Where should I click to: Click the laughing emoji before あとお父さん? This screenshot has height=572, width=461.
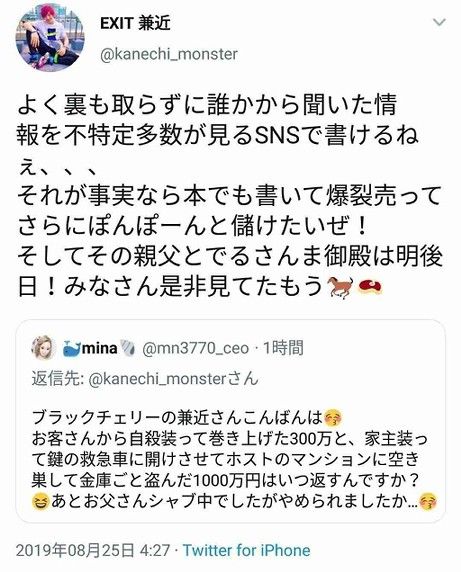[x=40, y=502]
